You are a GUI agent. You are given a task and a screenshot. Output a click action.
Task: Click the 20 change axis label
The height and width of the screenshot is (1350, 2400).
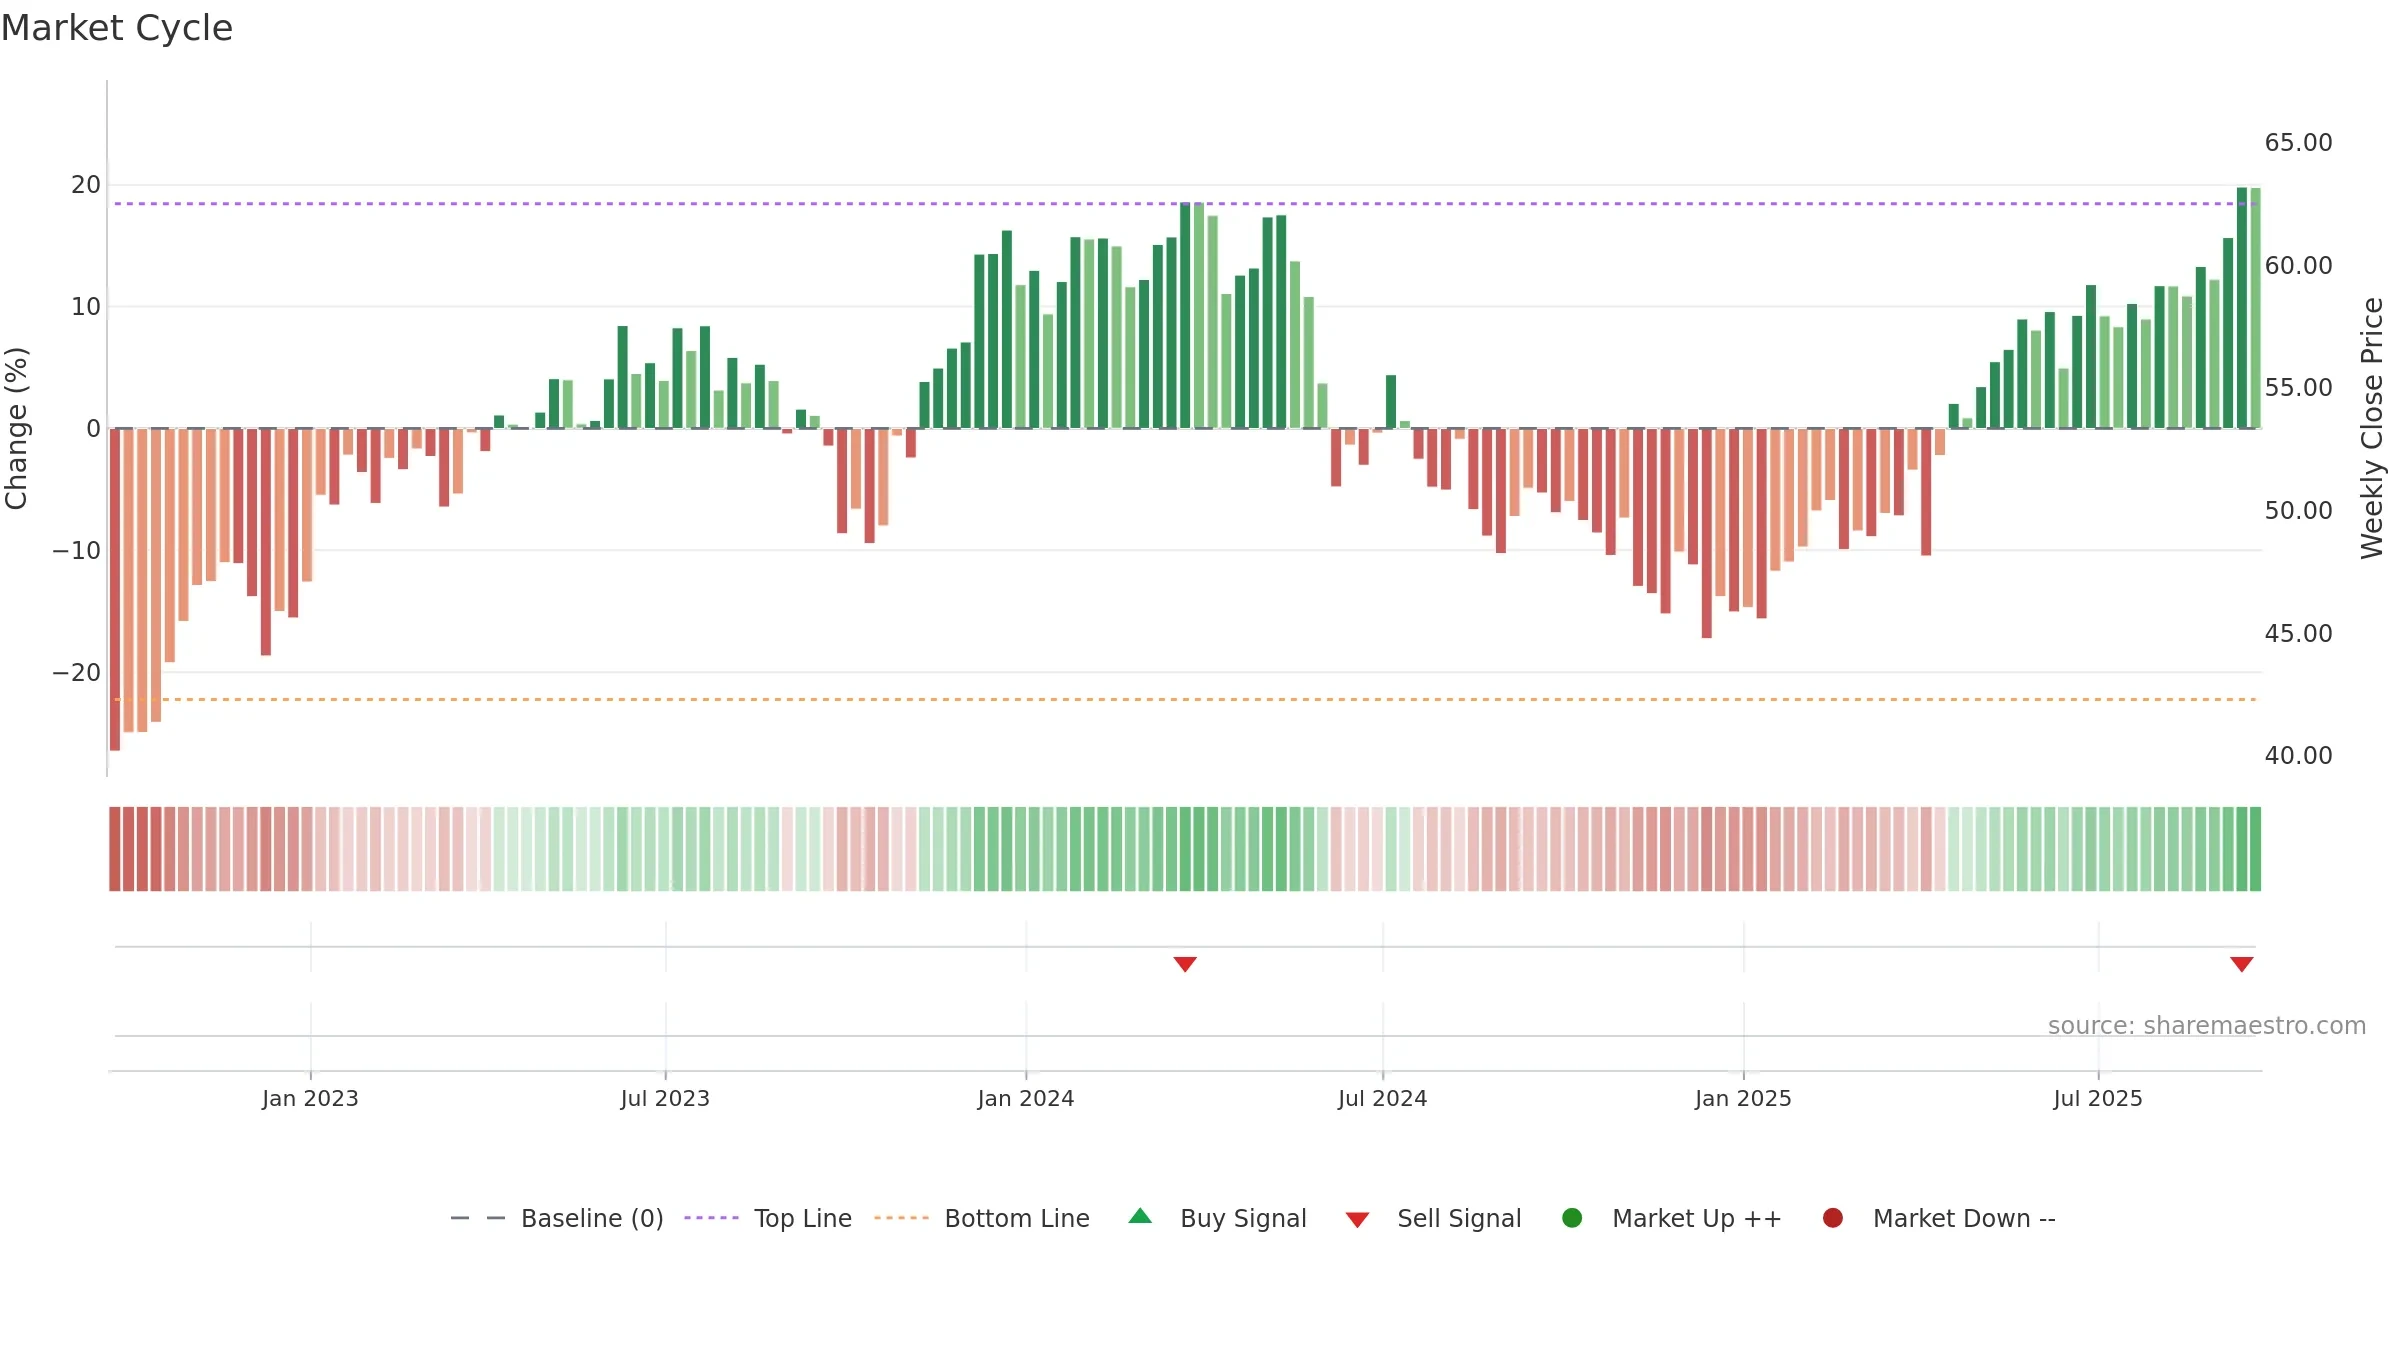point(86,185)
